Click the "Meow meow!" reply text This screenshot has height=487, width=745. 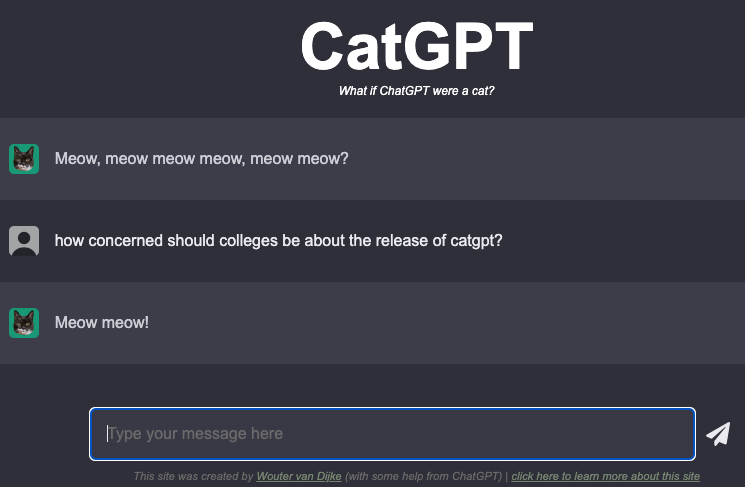(102, 323)
